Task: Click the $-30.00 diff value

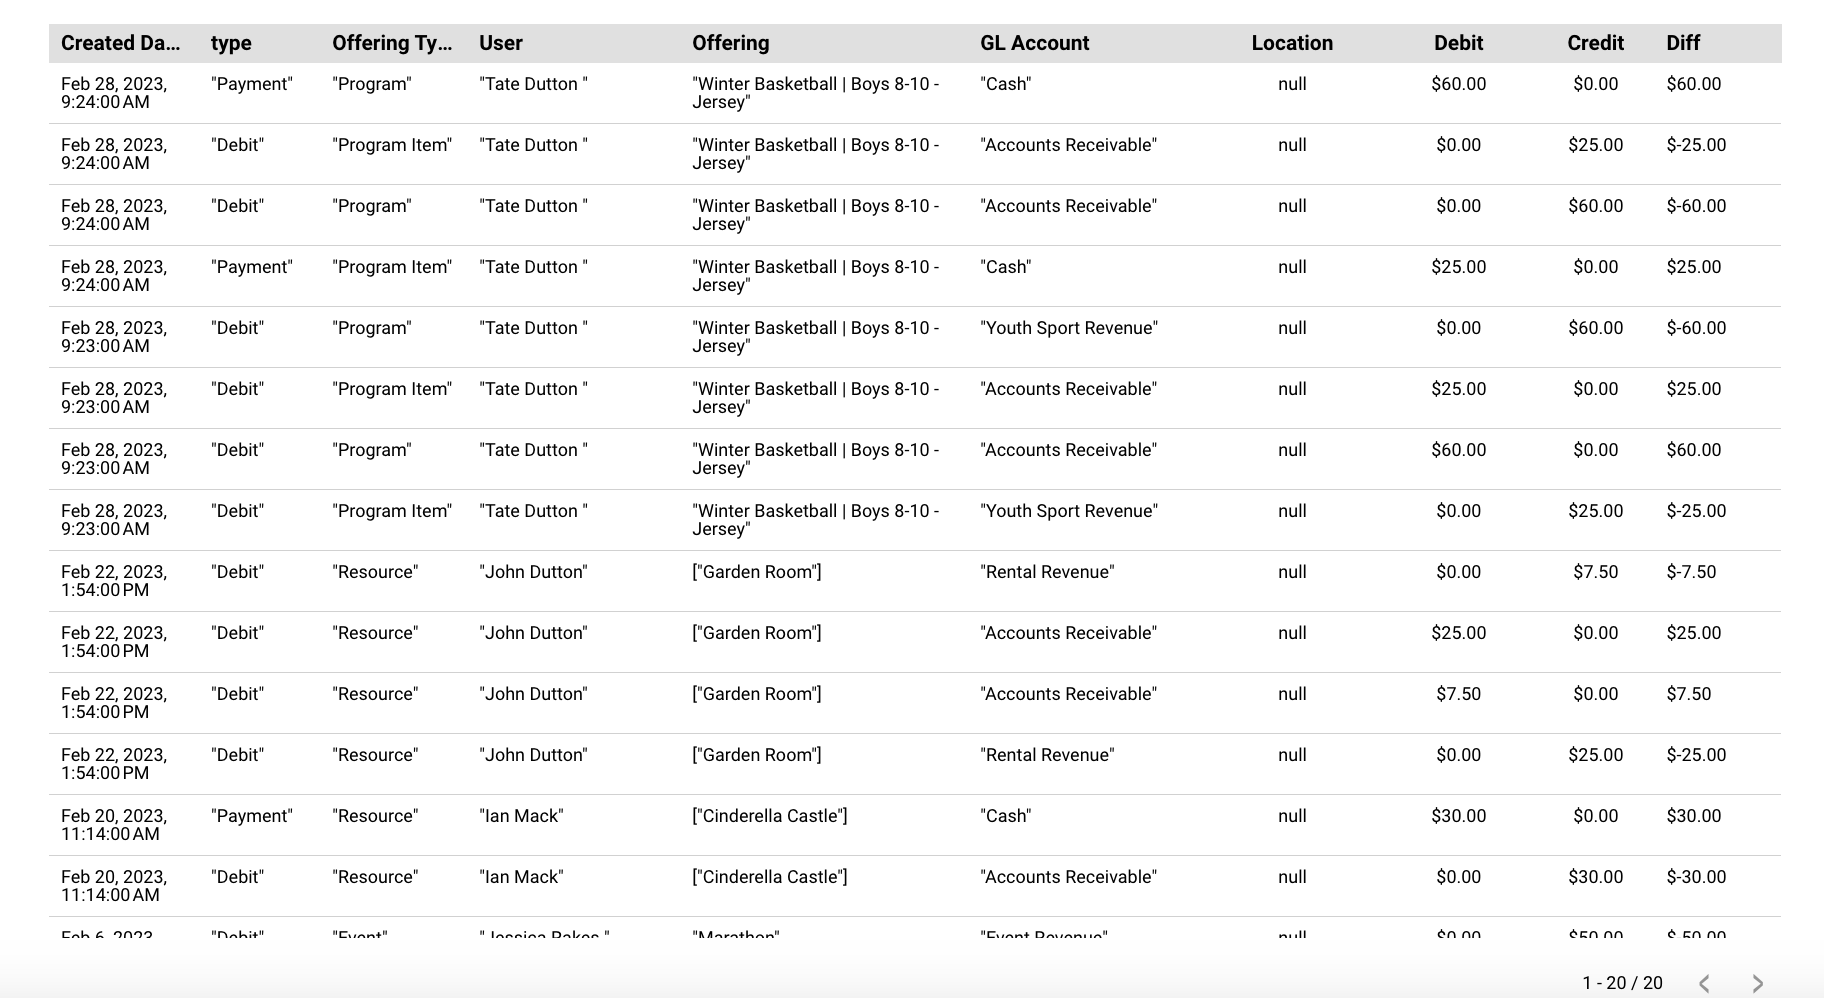Action: click(x=1696, y=877)
